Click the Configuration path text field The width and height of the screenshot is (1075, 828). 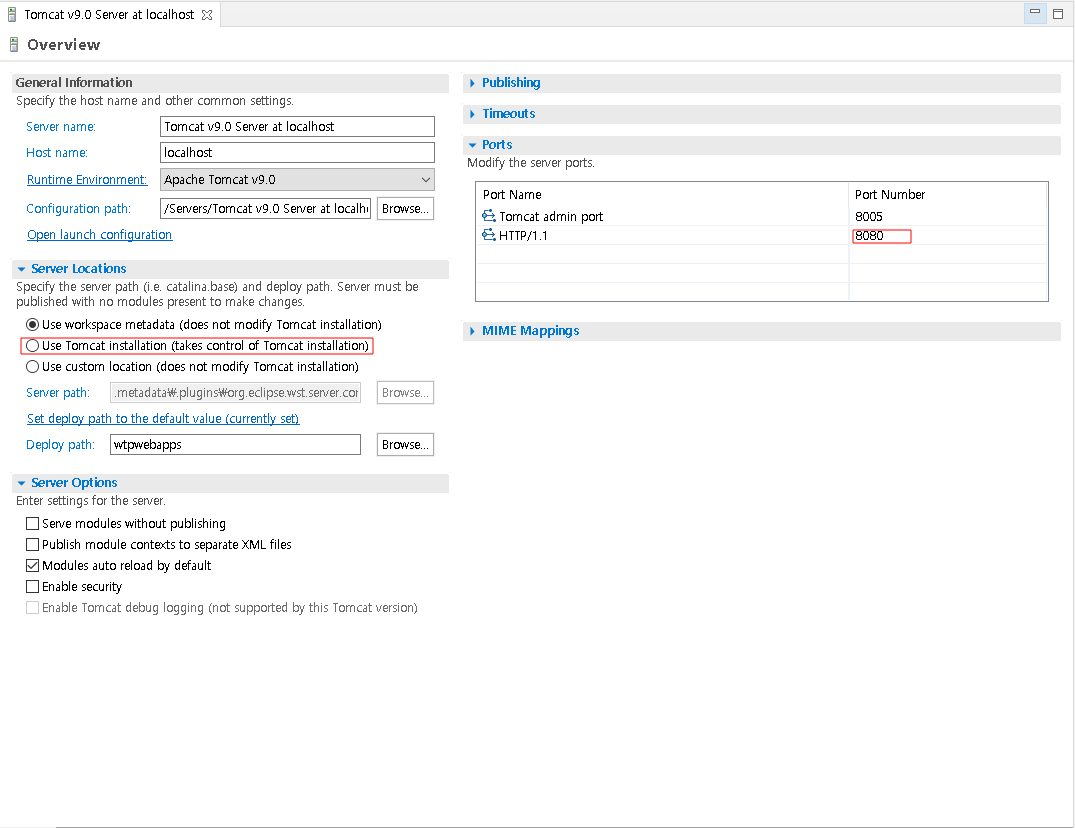[x=265, y=208]
